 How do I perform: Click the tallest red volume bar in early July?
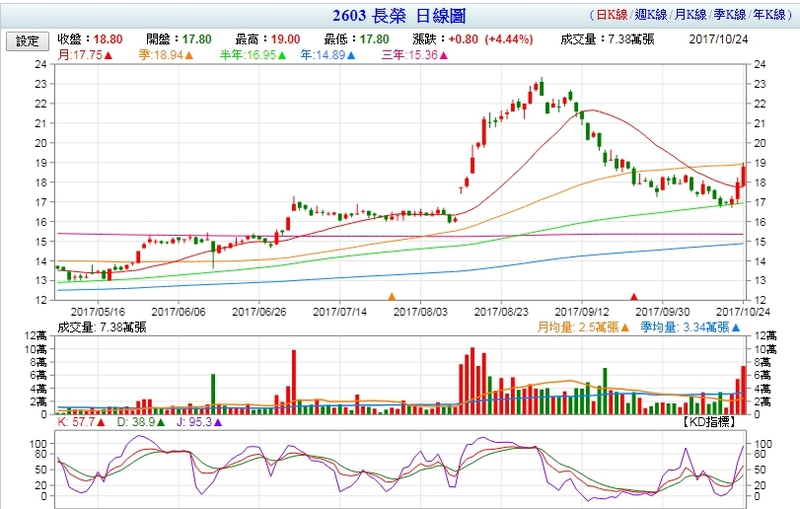click(x=294, y=382)
